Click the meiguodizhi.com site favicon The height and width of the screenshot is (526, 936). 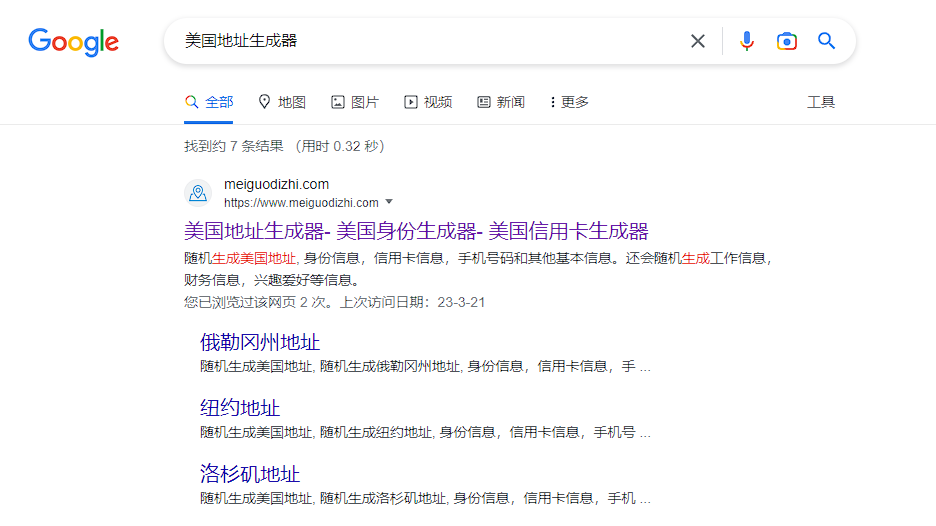coord(198,193)
